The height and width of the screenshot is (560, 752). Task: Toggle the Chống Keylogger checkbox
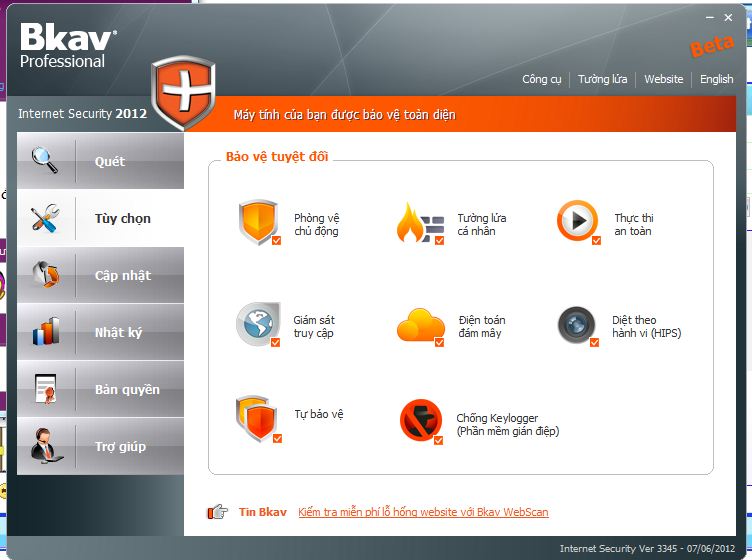(438, 440)
